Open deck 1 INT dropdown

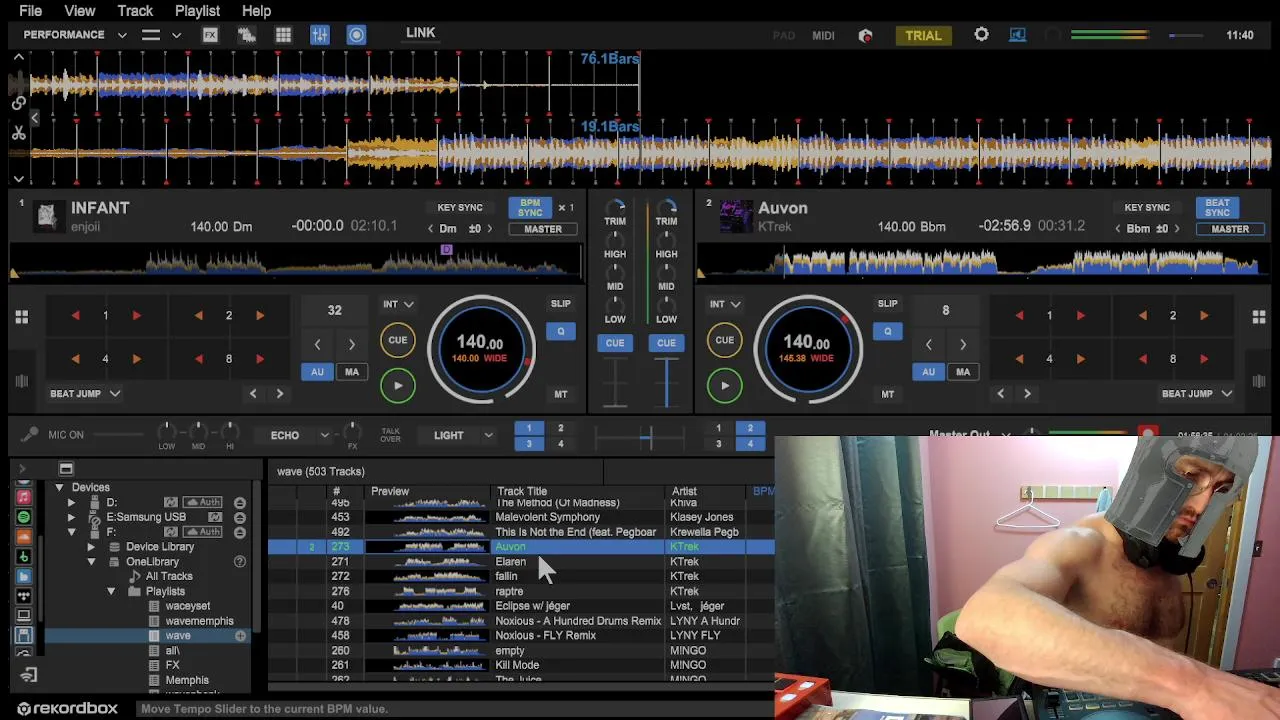pyautogui.click(x=398, y=304)
